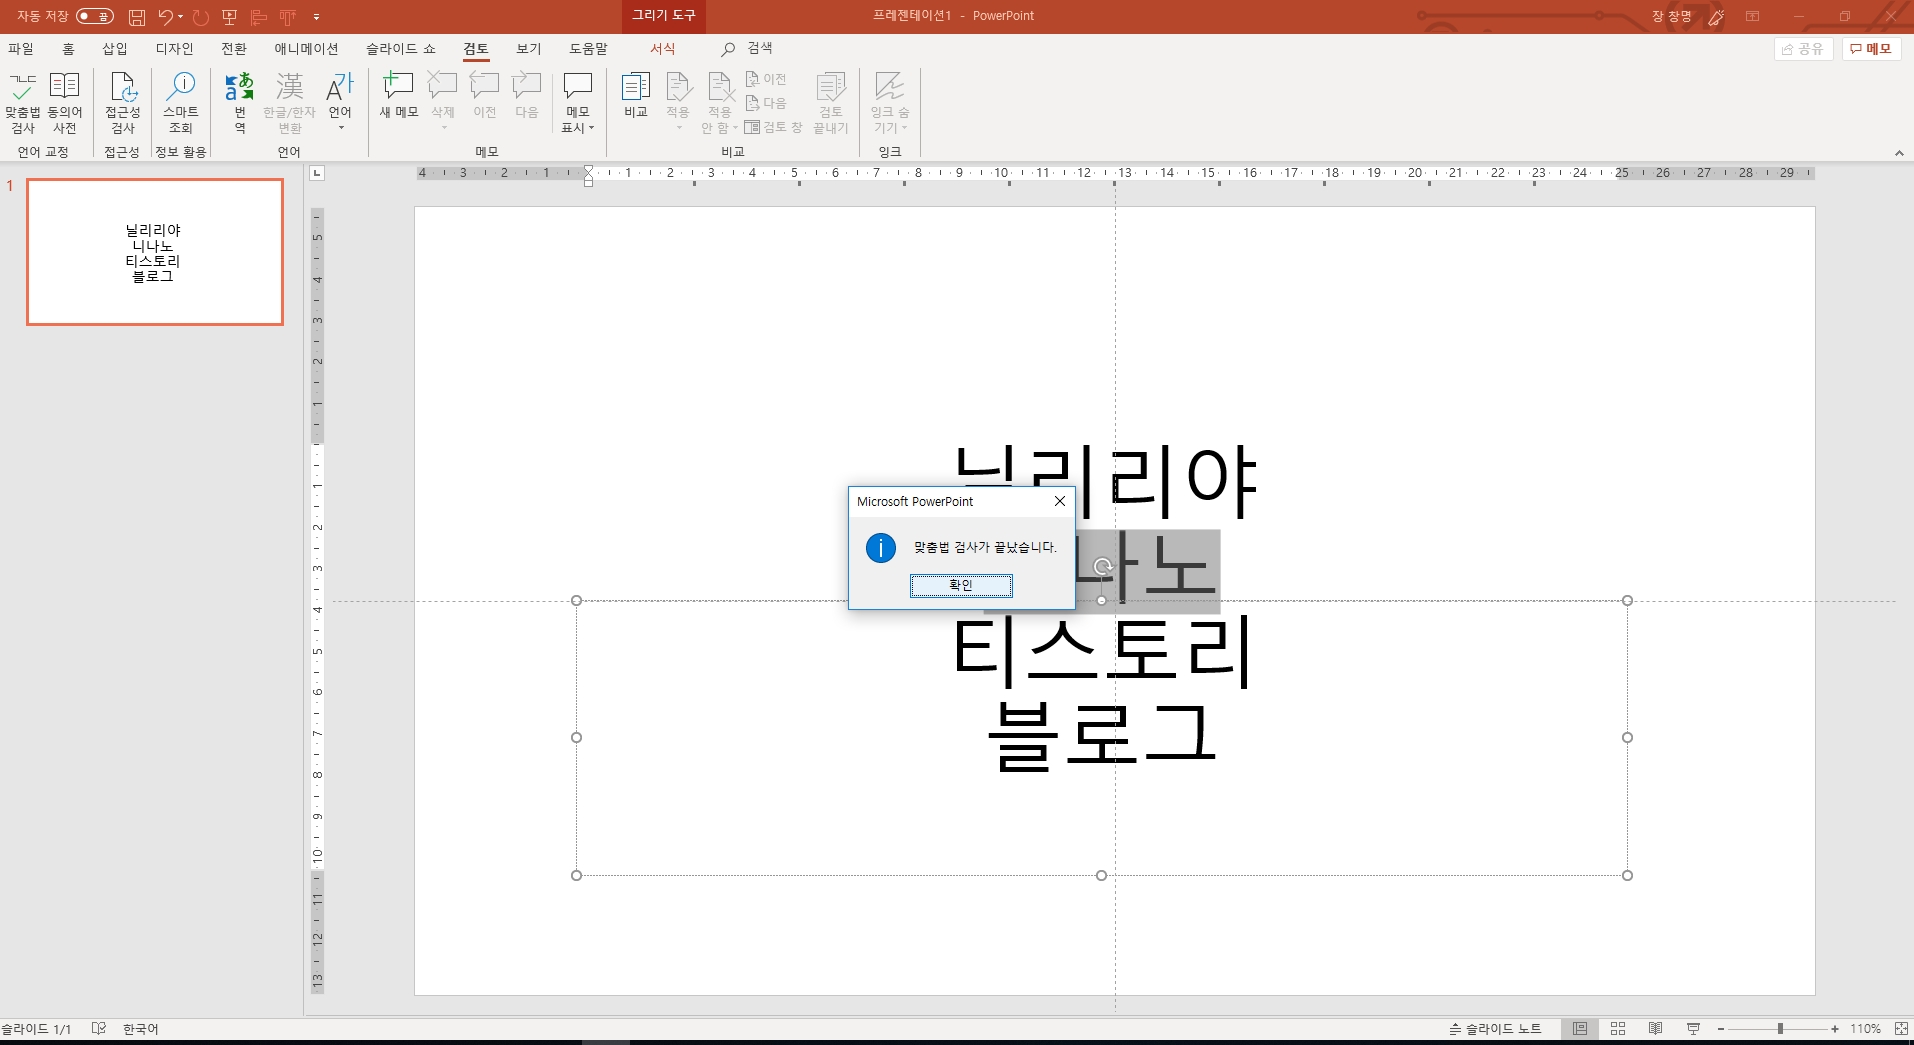Click 한글/한자 변환 conversion icon

pyautogui.click(x=289, y=103)
